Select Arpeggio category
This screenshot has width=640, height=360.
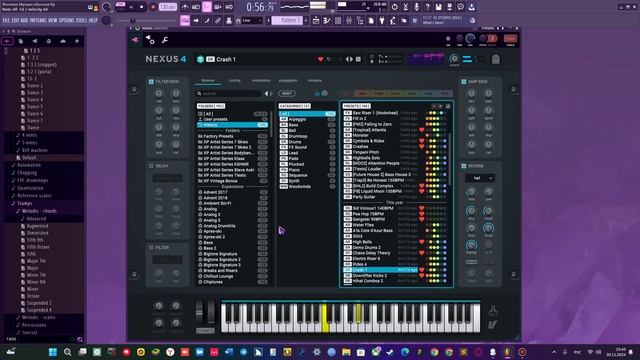click(307, 119)
